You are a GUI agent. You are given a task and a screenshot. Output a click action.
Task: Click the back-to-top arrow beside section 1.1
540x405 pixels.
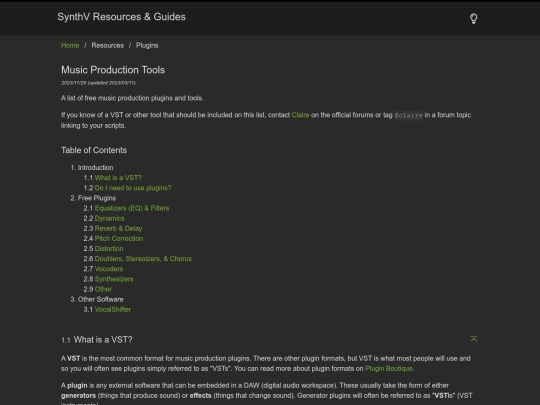(474, 339)
